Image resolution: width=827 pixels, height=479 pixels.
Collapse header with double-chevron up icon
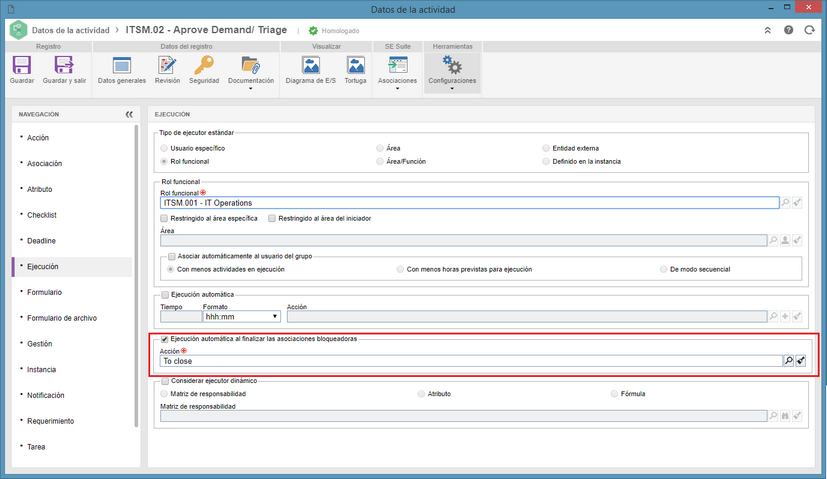[x=767, y=30]
